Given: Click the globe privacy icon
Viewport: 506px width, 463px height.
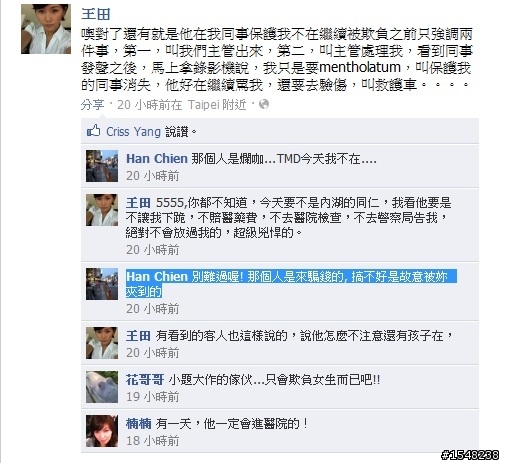Looking at the screenshot, I should coord(264,105).
